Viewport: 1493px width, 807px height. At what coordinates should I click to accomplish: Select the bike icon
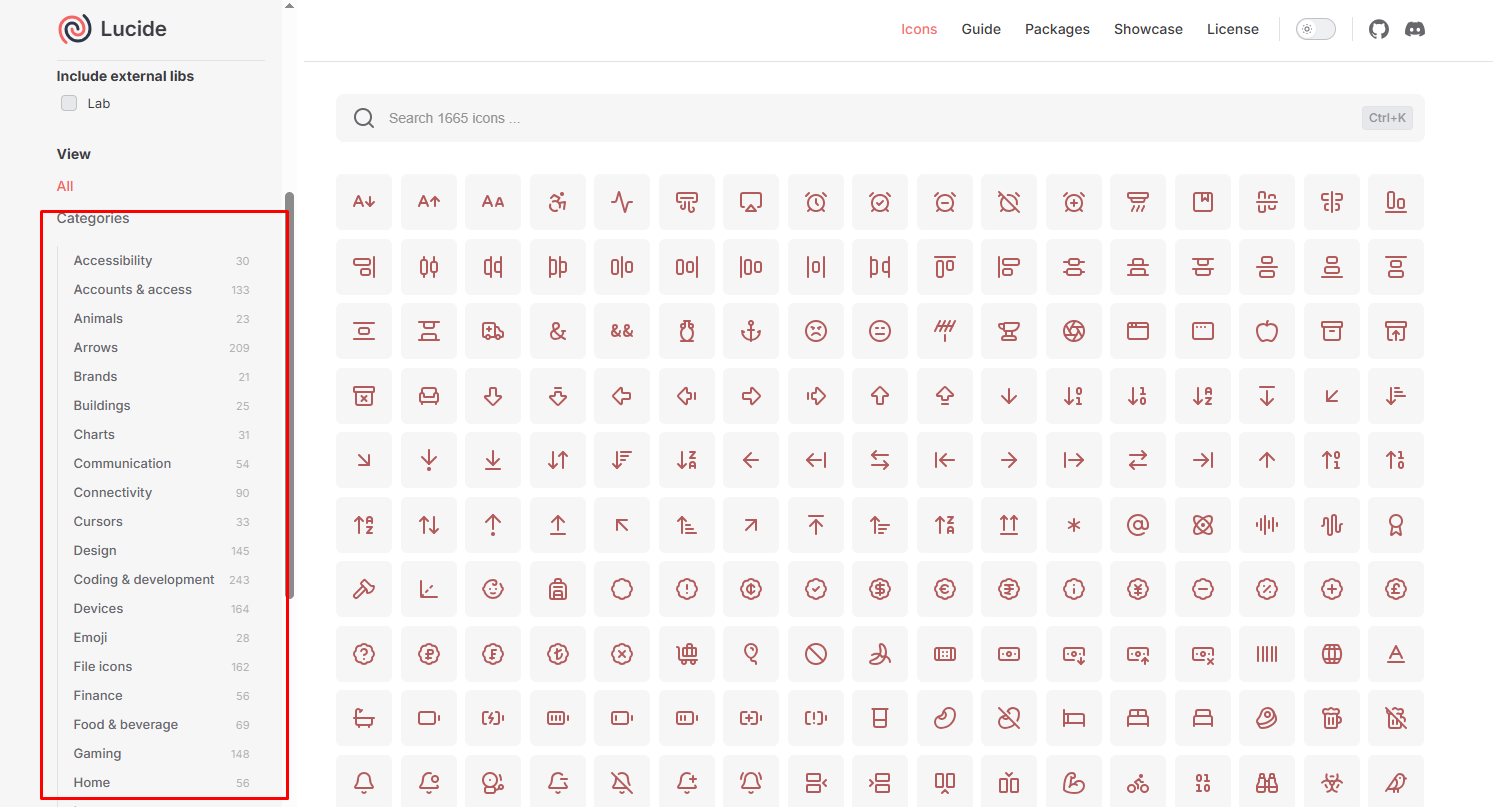[1138, 782]
